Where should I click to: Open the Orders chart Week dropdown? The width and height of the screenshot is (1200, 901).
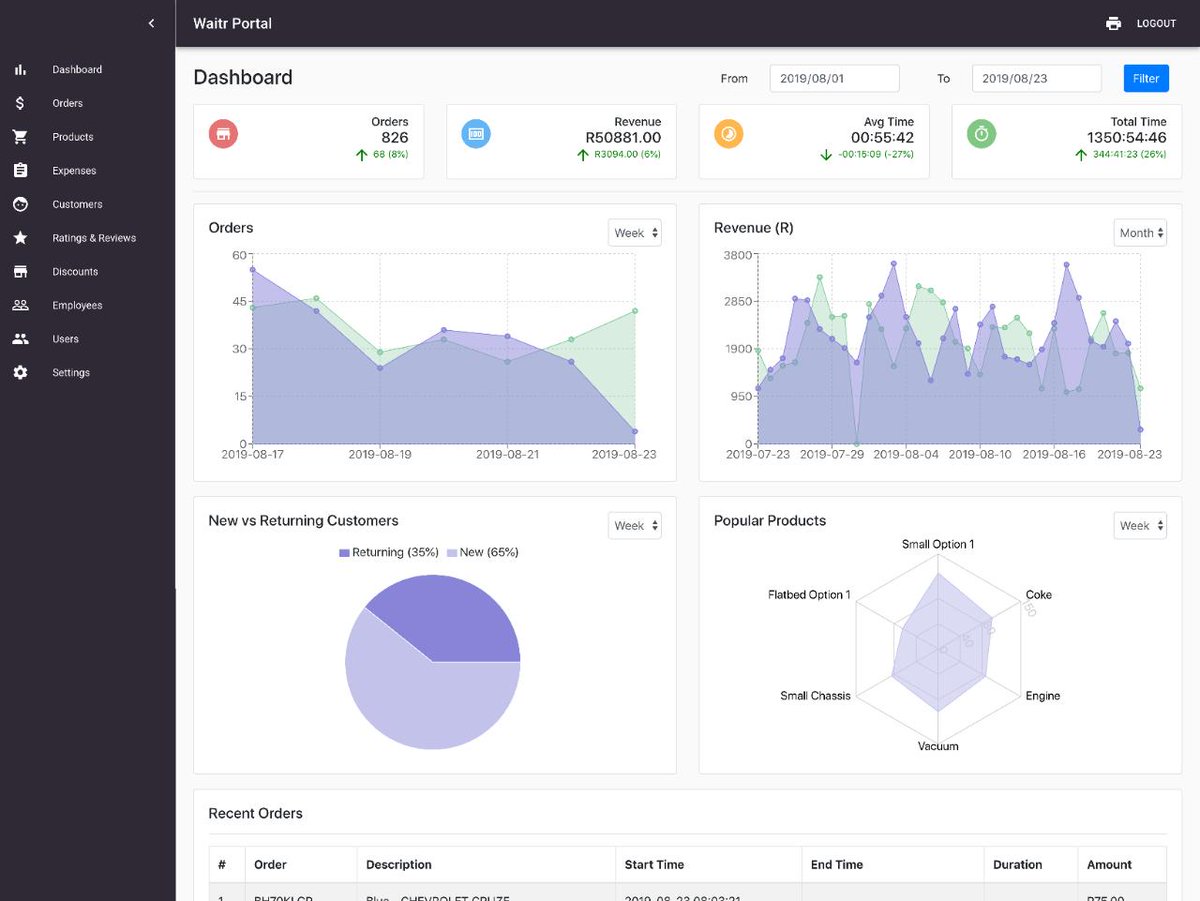click(x=635, y=233)
